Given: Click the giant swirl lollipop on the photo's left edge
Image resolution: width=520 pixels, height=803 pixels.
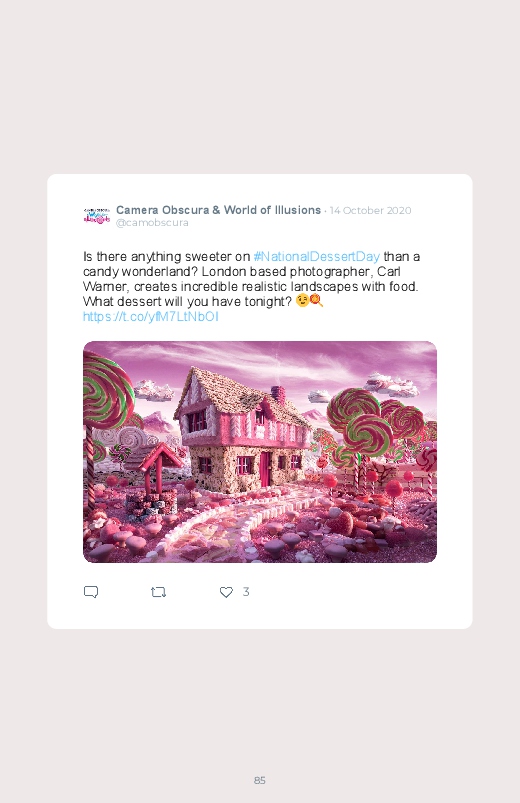Looking at the screenshot, I should coord(106,394).
